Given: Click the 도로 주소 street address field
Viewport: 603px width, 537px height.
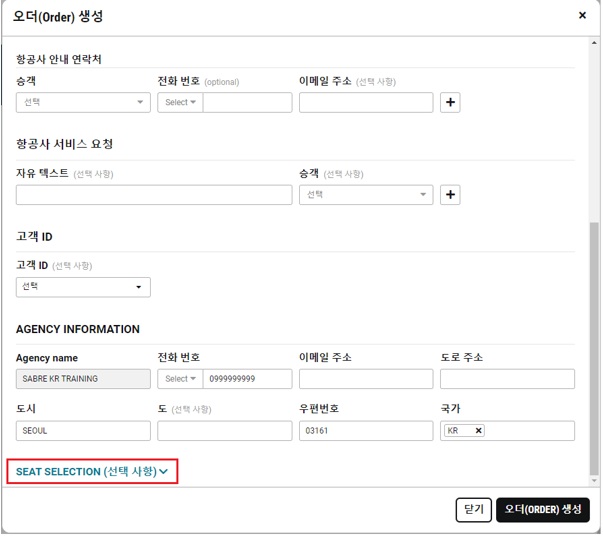Looking at the screenshot, I should (x=507, y=379).
